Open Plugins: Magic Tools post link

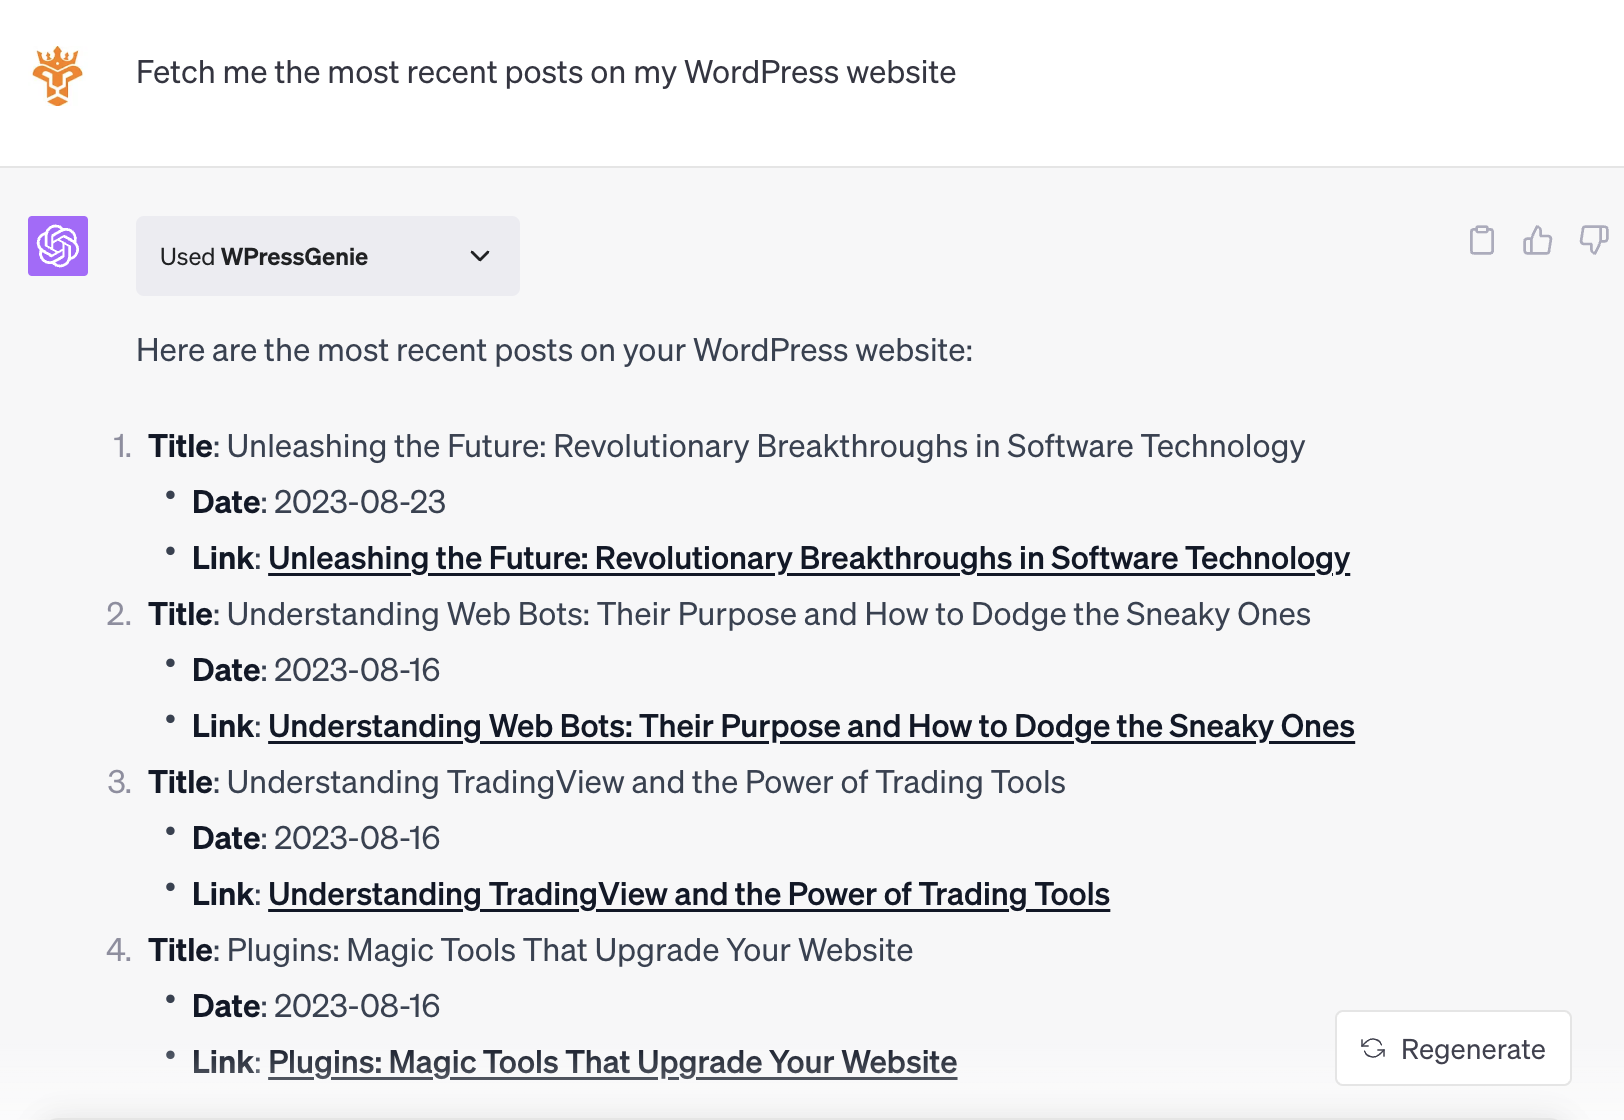(x=612, y=1062)
